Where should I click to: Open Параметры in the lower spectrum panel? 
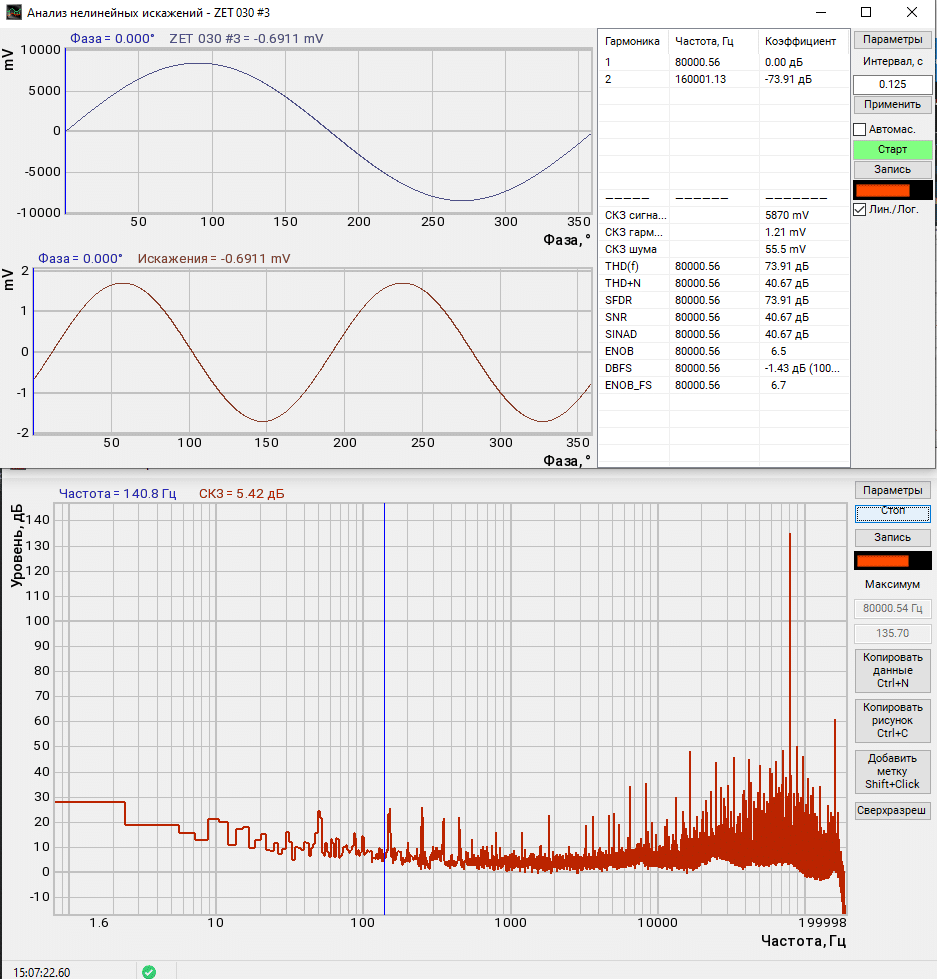[892, 490]
